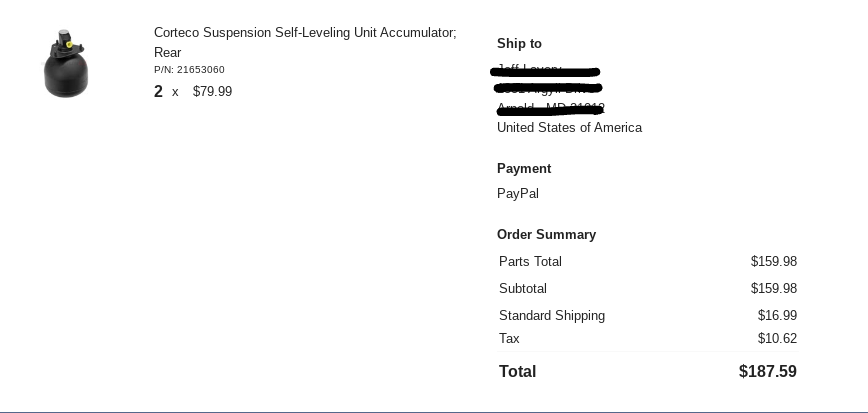Viewport: 868px width, 413px height.
Task: Click the $16.99 shipping cost
Action: click(x=777, y=316)
